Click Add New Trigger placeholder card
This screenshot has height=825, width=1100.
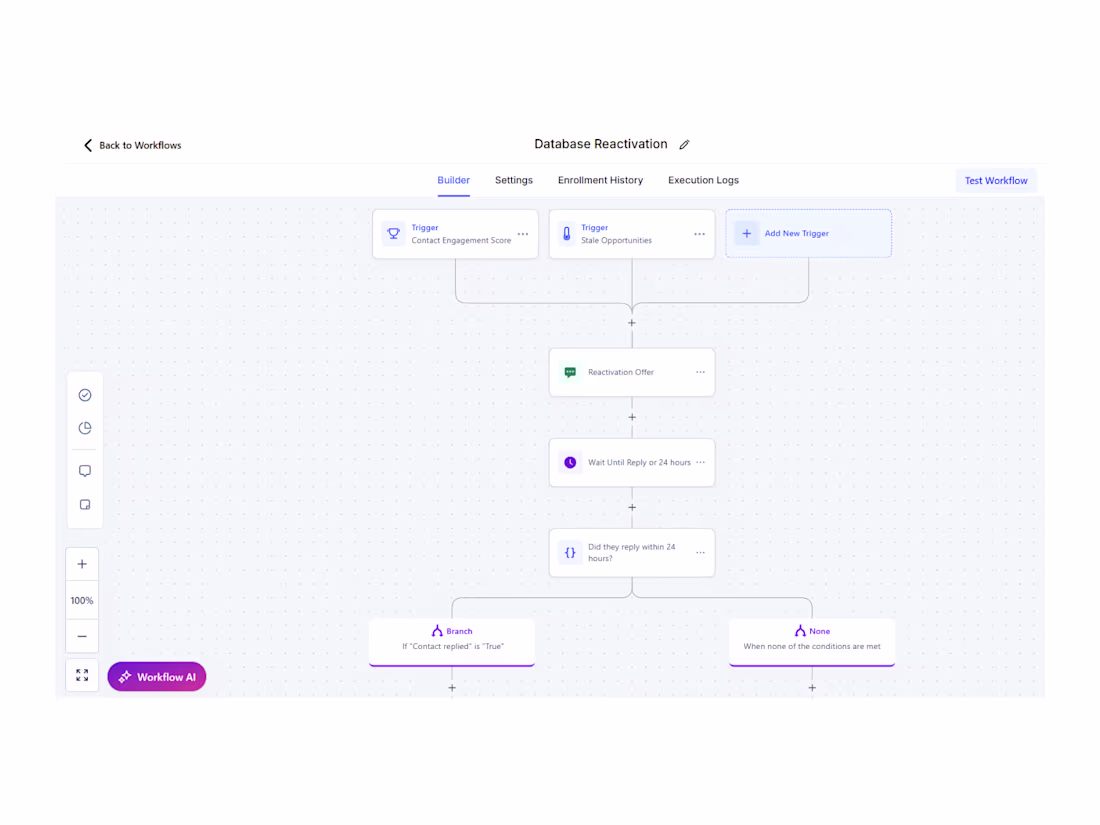point(808,233)
